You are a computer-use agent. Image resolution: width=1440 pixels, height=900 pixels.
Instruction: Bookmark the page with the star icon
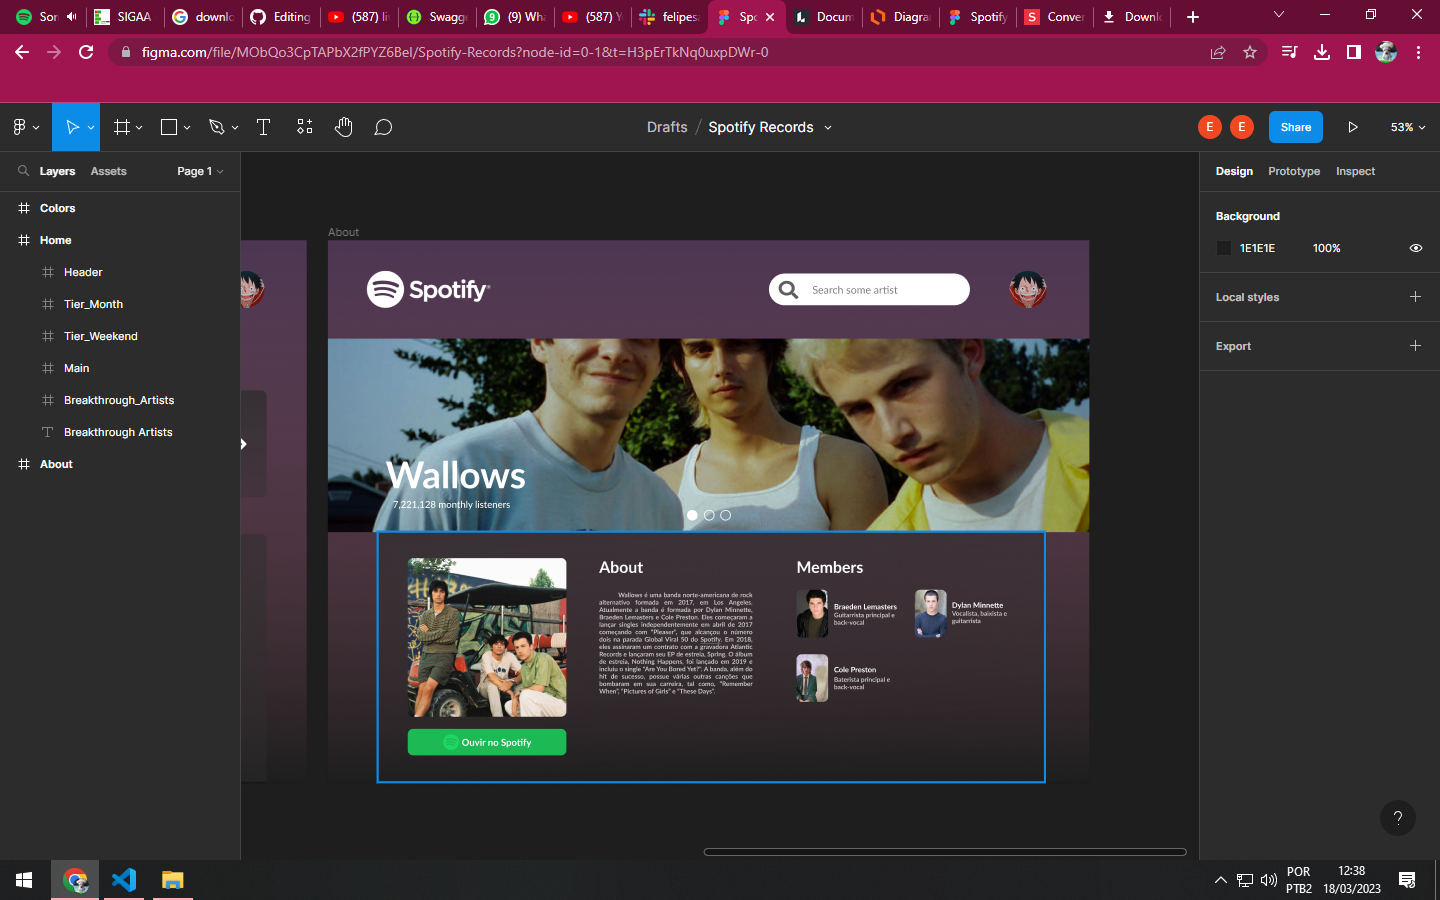click(x=1250, y=52)
